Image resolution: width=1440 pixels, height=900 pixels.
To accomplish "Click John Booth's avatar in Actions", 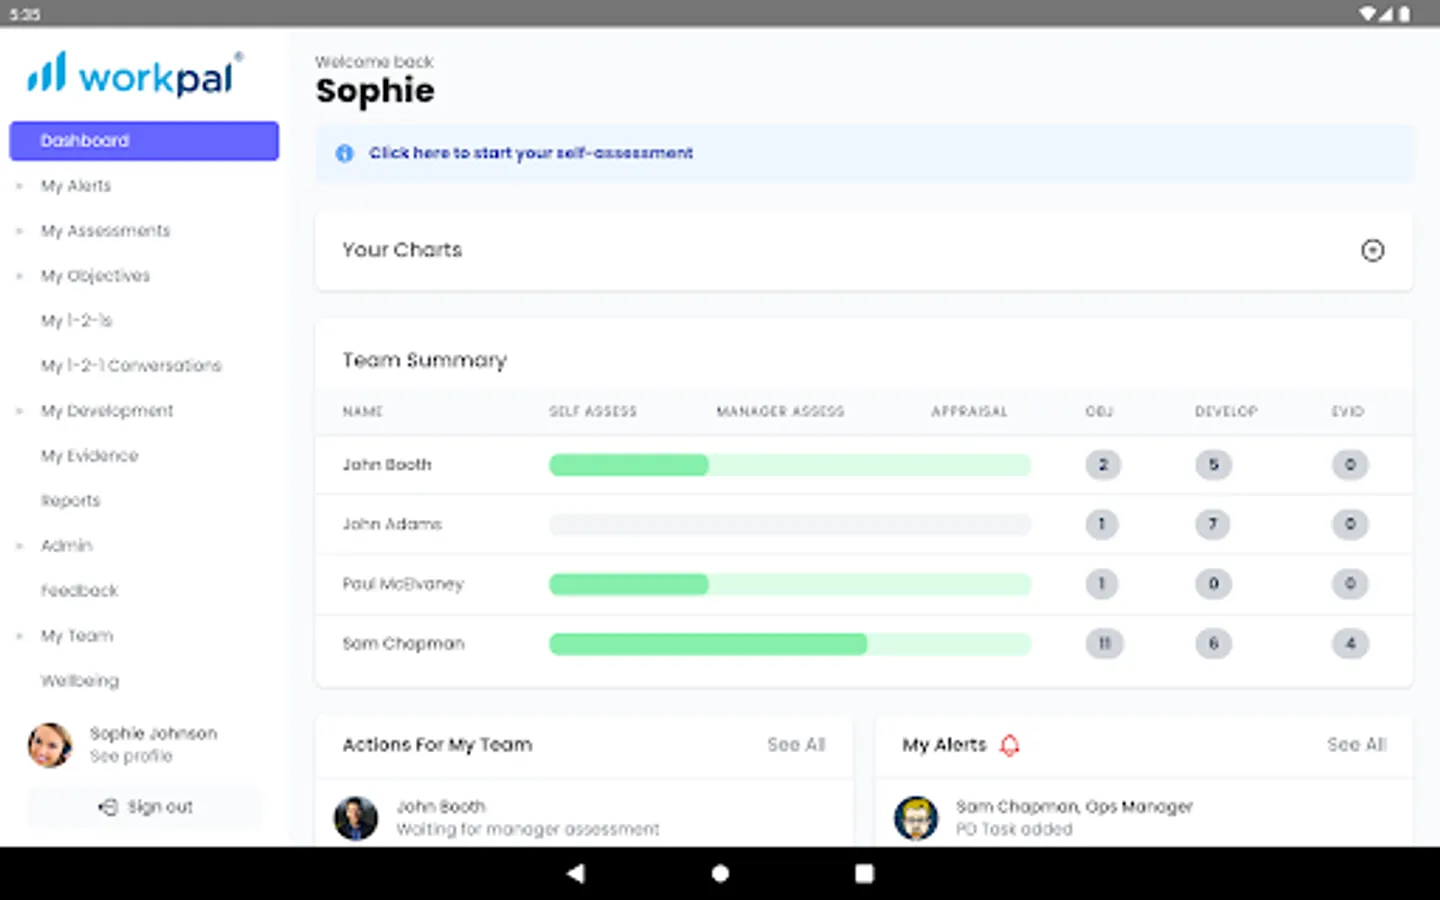I will (356, 818).
